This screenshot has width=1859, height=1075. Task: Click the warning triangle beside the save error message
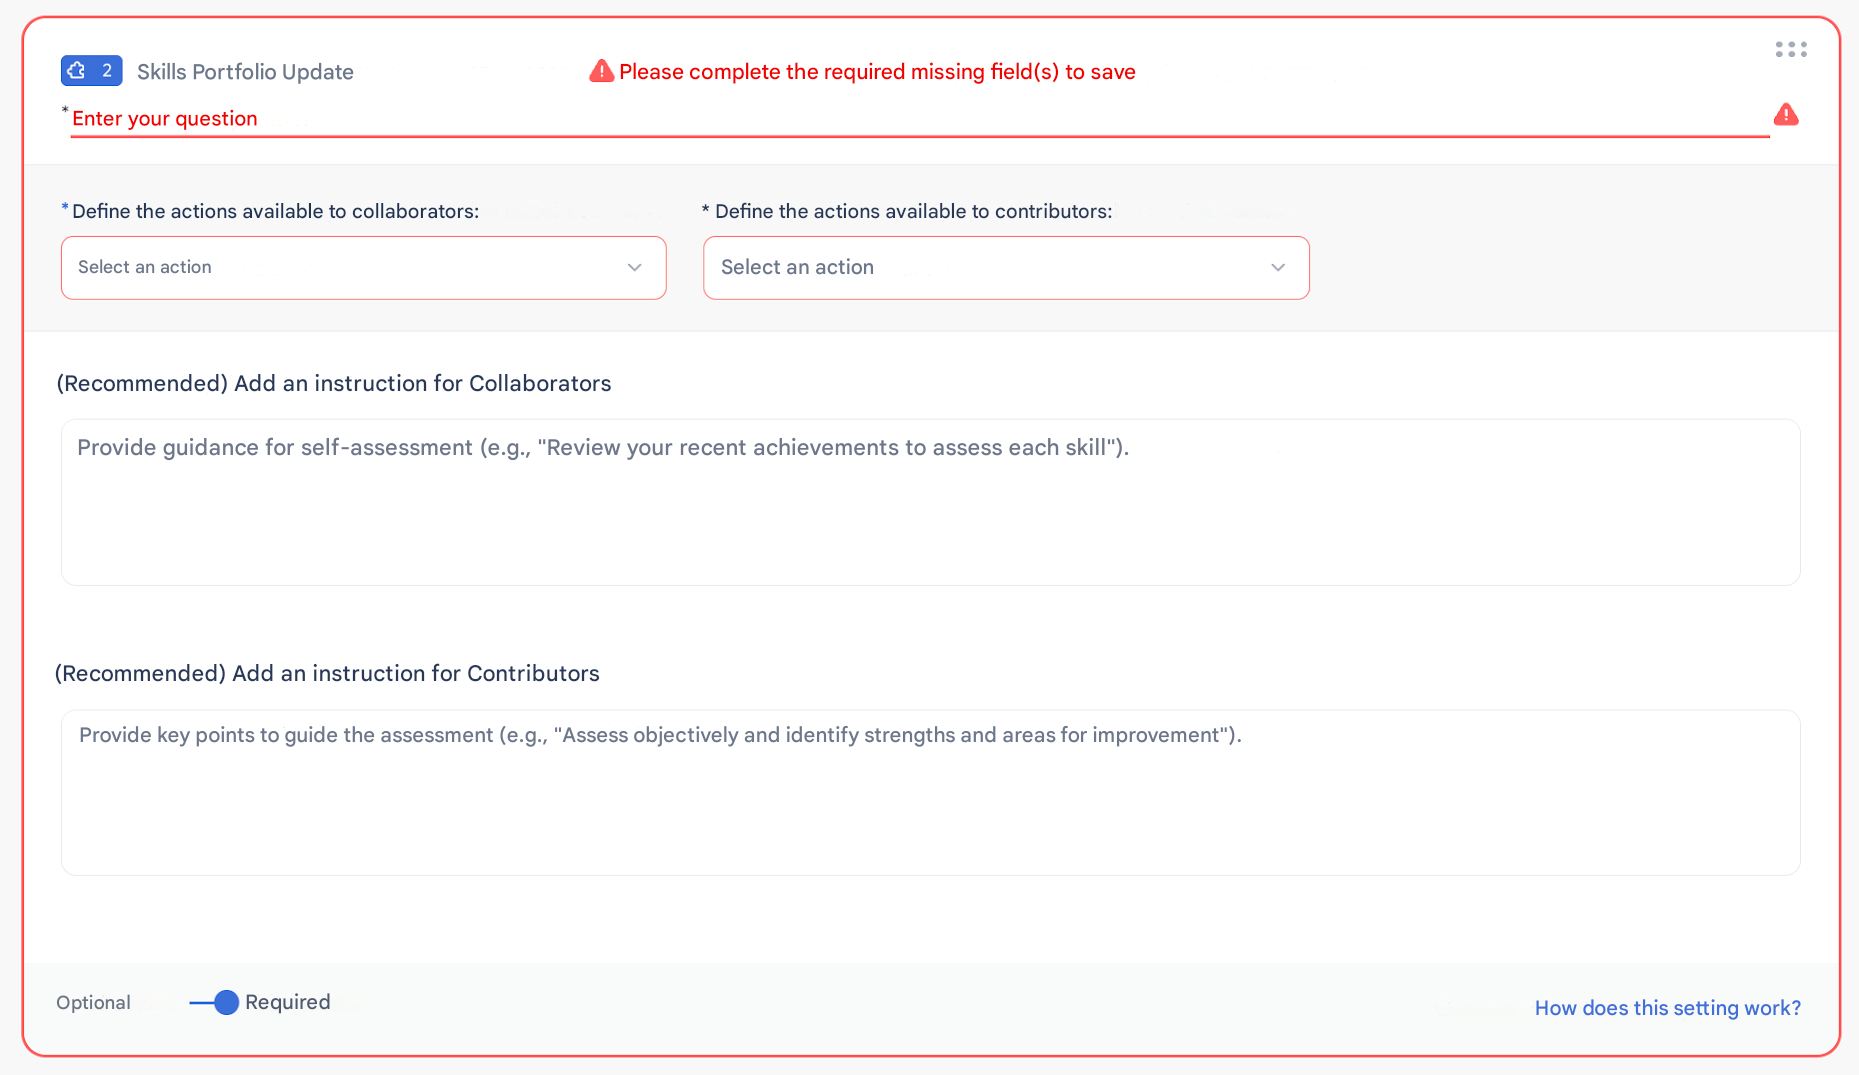click(601, 71)
